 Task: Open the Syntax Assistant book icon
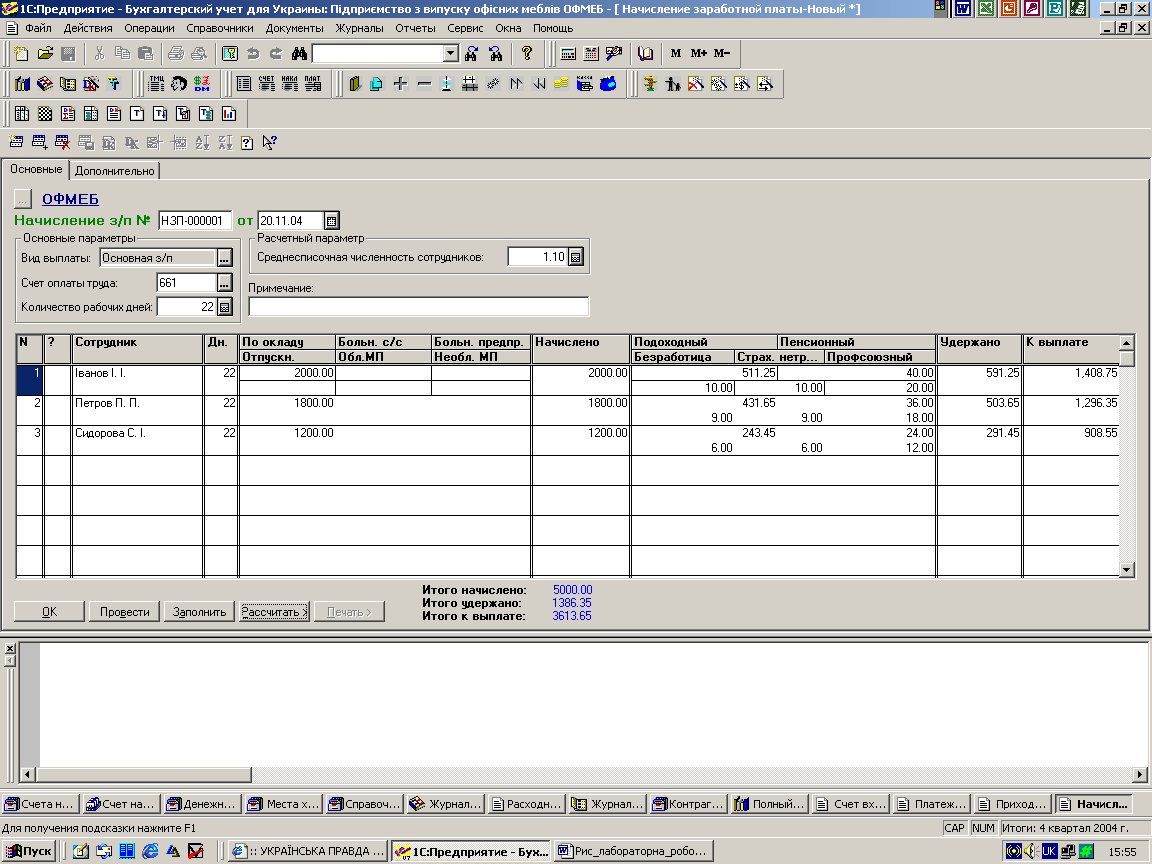(645, 54)
